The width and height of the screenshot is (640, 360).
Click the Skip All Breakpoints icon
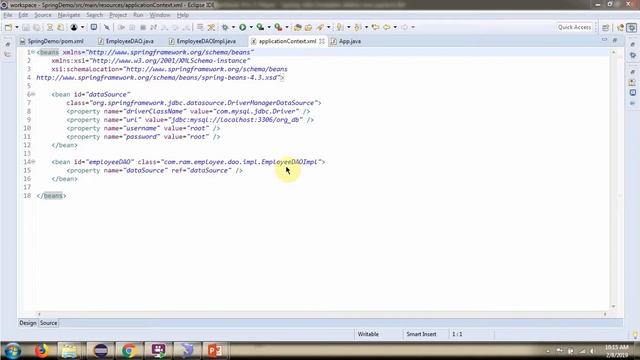(x=107, y=27)
